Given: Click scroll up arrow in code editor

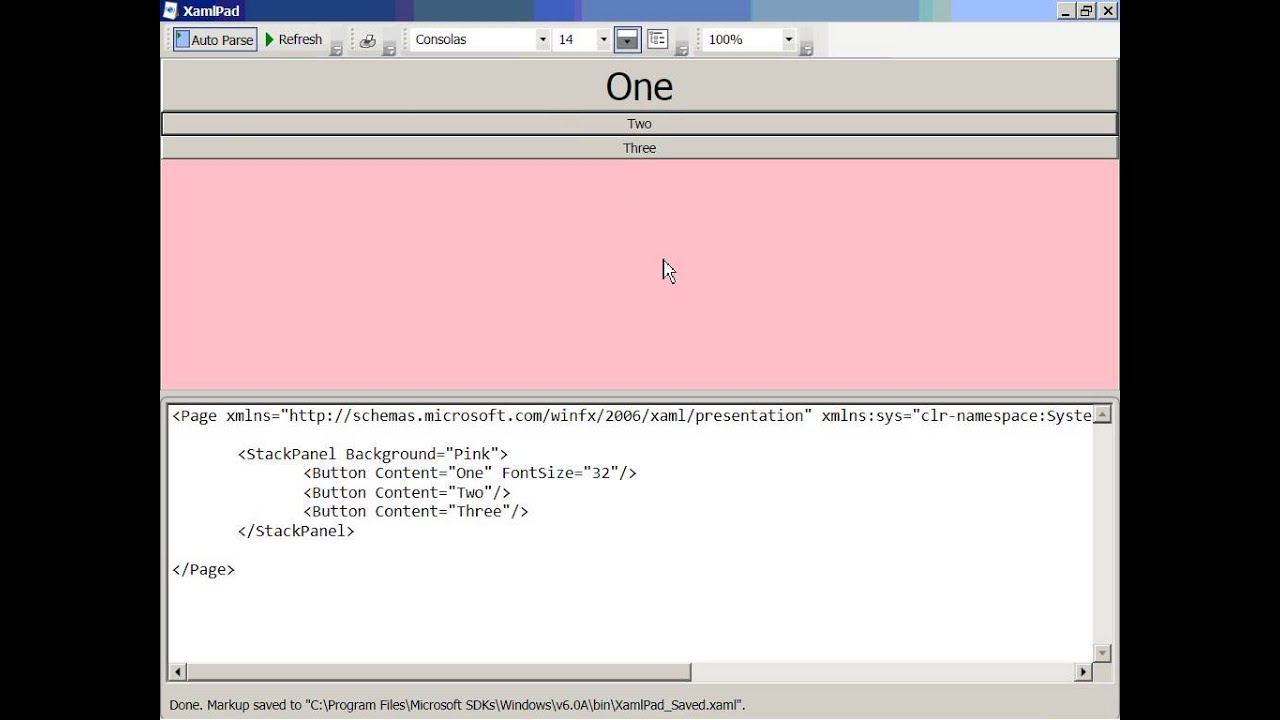Looking at the screenshot, I should pyautogui.click(x=1102, y=414).
